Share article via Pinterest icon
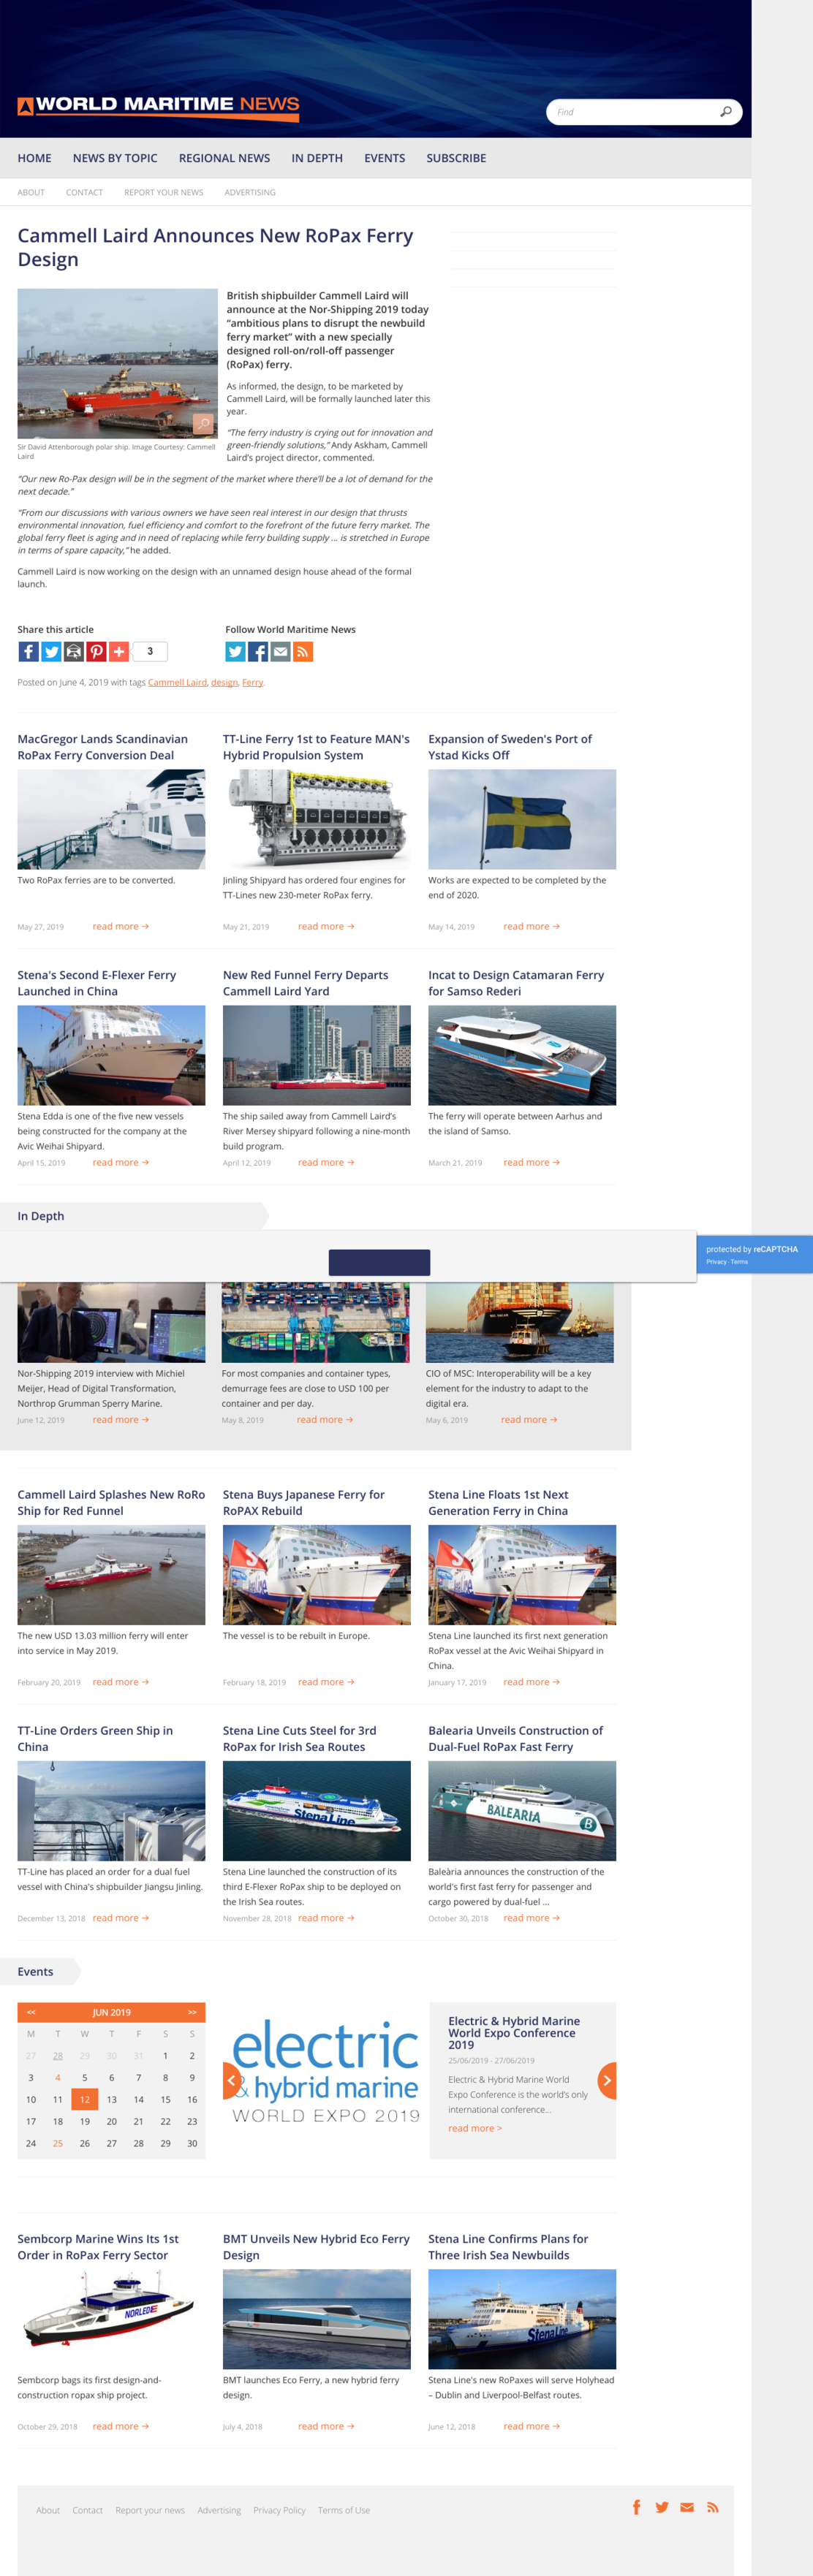The height and width of the screenshot is (2576, 813). (96, 652)
